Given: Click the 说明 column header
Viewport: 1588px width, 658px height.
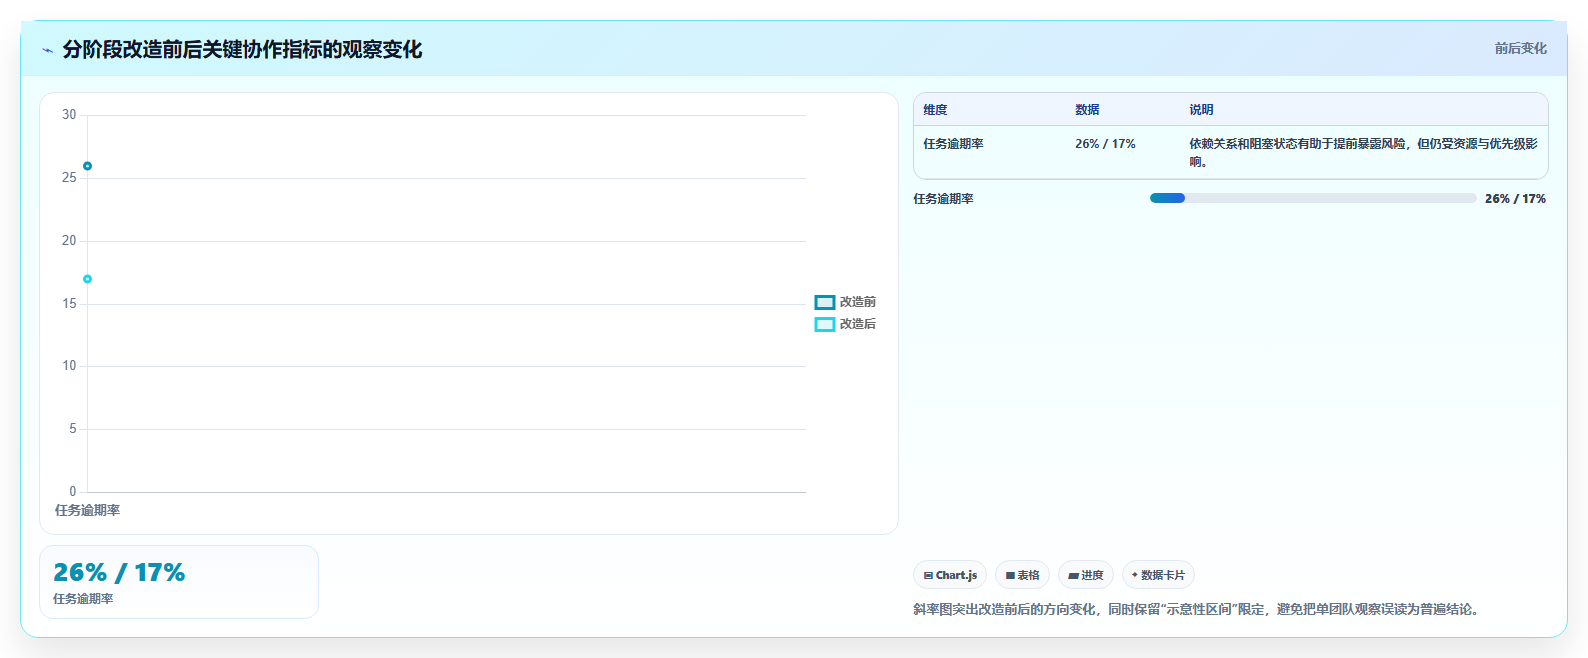Looking at the screenshot, I should click(1201, 110).
